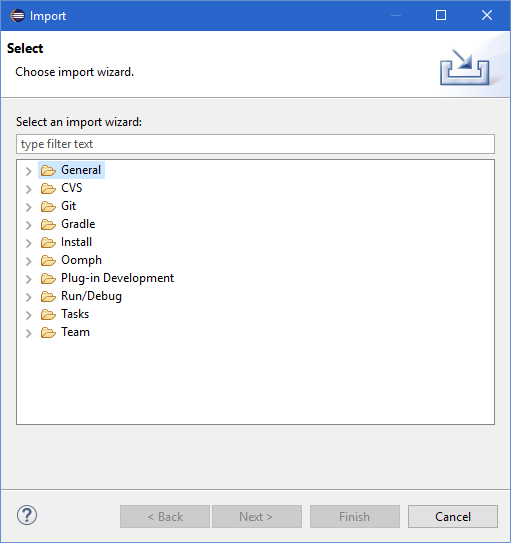Click the Gradle folder icon

click(x=48, y=224)
